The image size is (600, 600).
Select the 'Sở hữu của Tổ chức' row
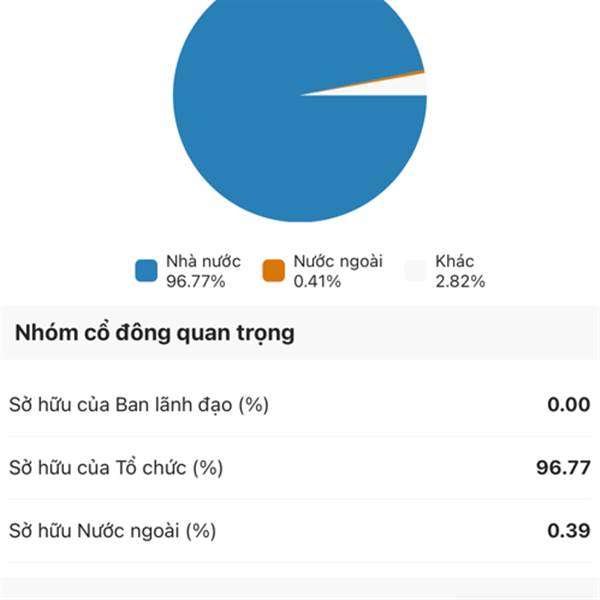click(x=300, y=468)
